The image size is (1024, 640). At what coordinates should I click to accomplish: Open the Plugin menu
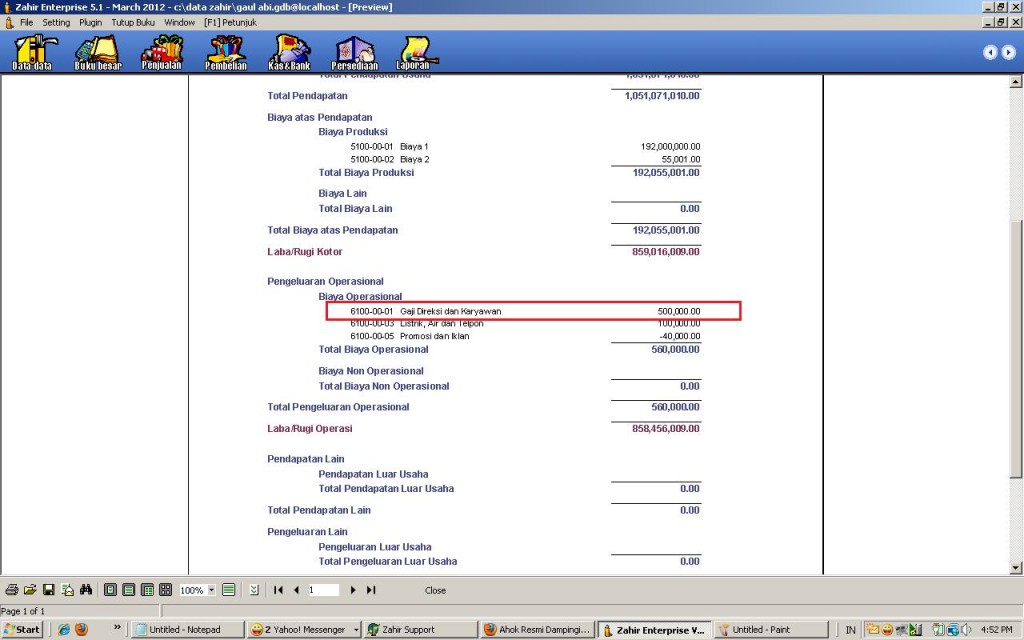point(91,22)
